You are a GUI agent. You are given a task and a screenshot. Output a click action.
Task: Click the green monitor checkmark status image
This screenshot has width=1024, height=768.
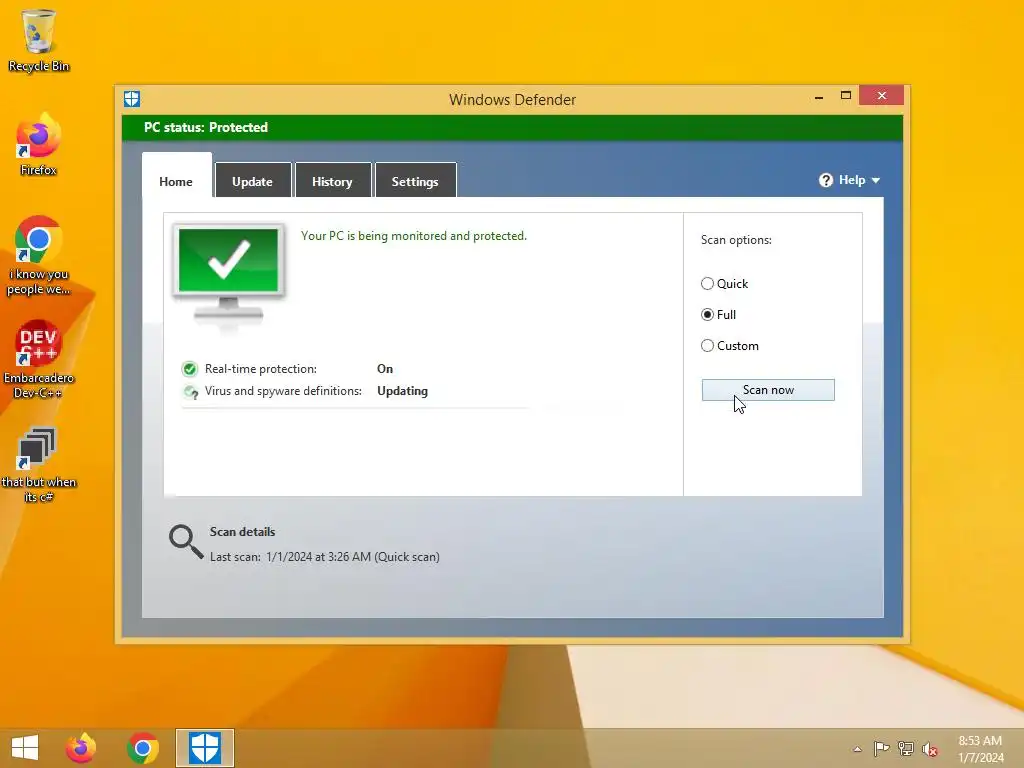(x=229, y=276)
